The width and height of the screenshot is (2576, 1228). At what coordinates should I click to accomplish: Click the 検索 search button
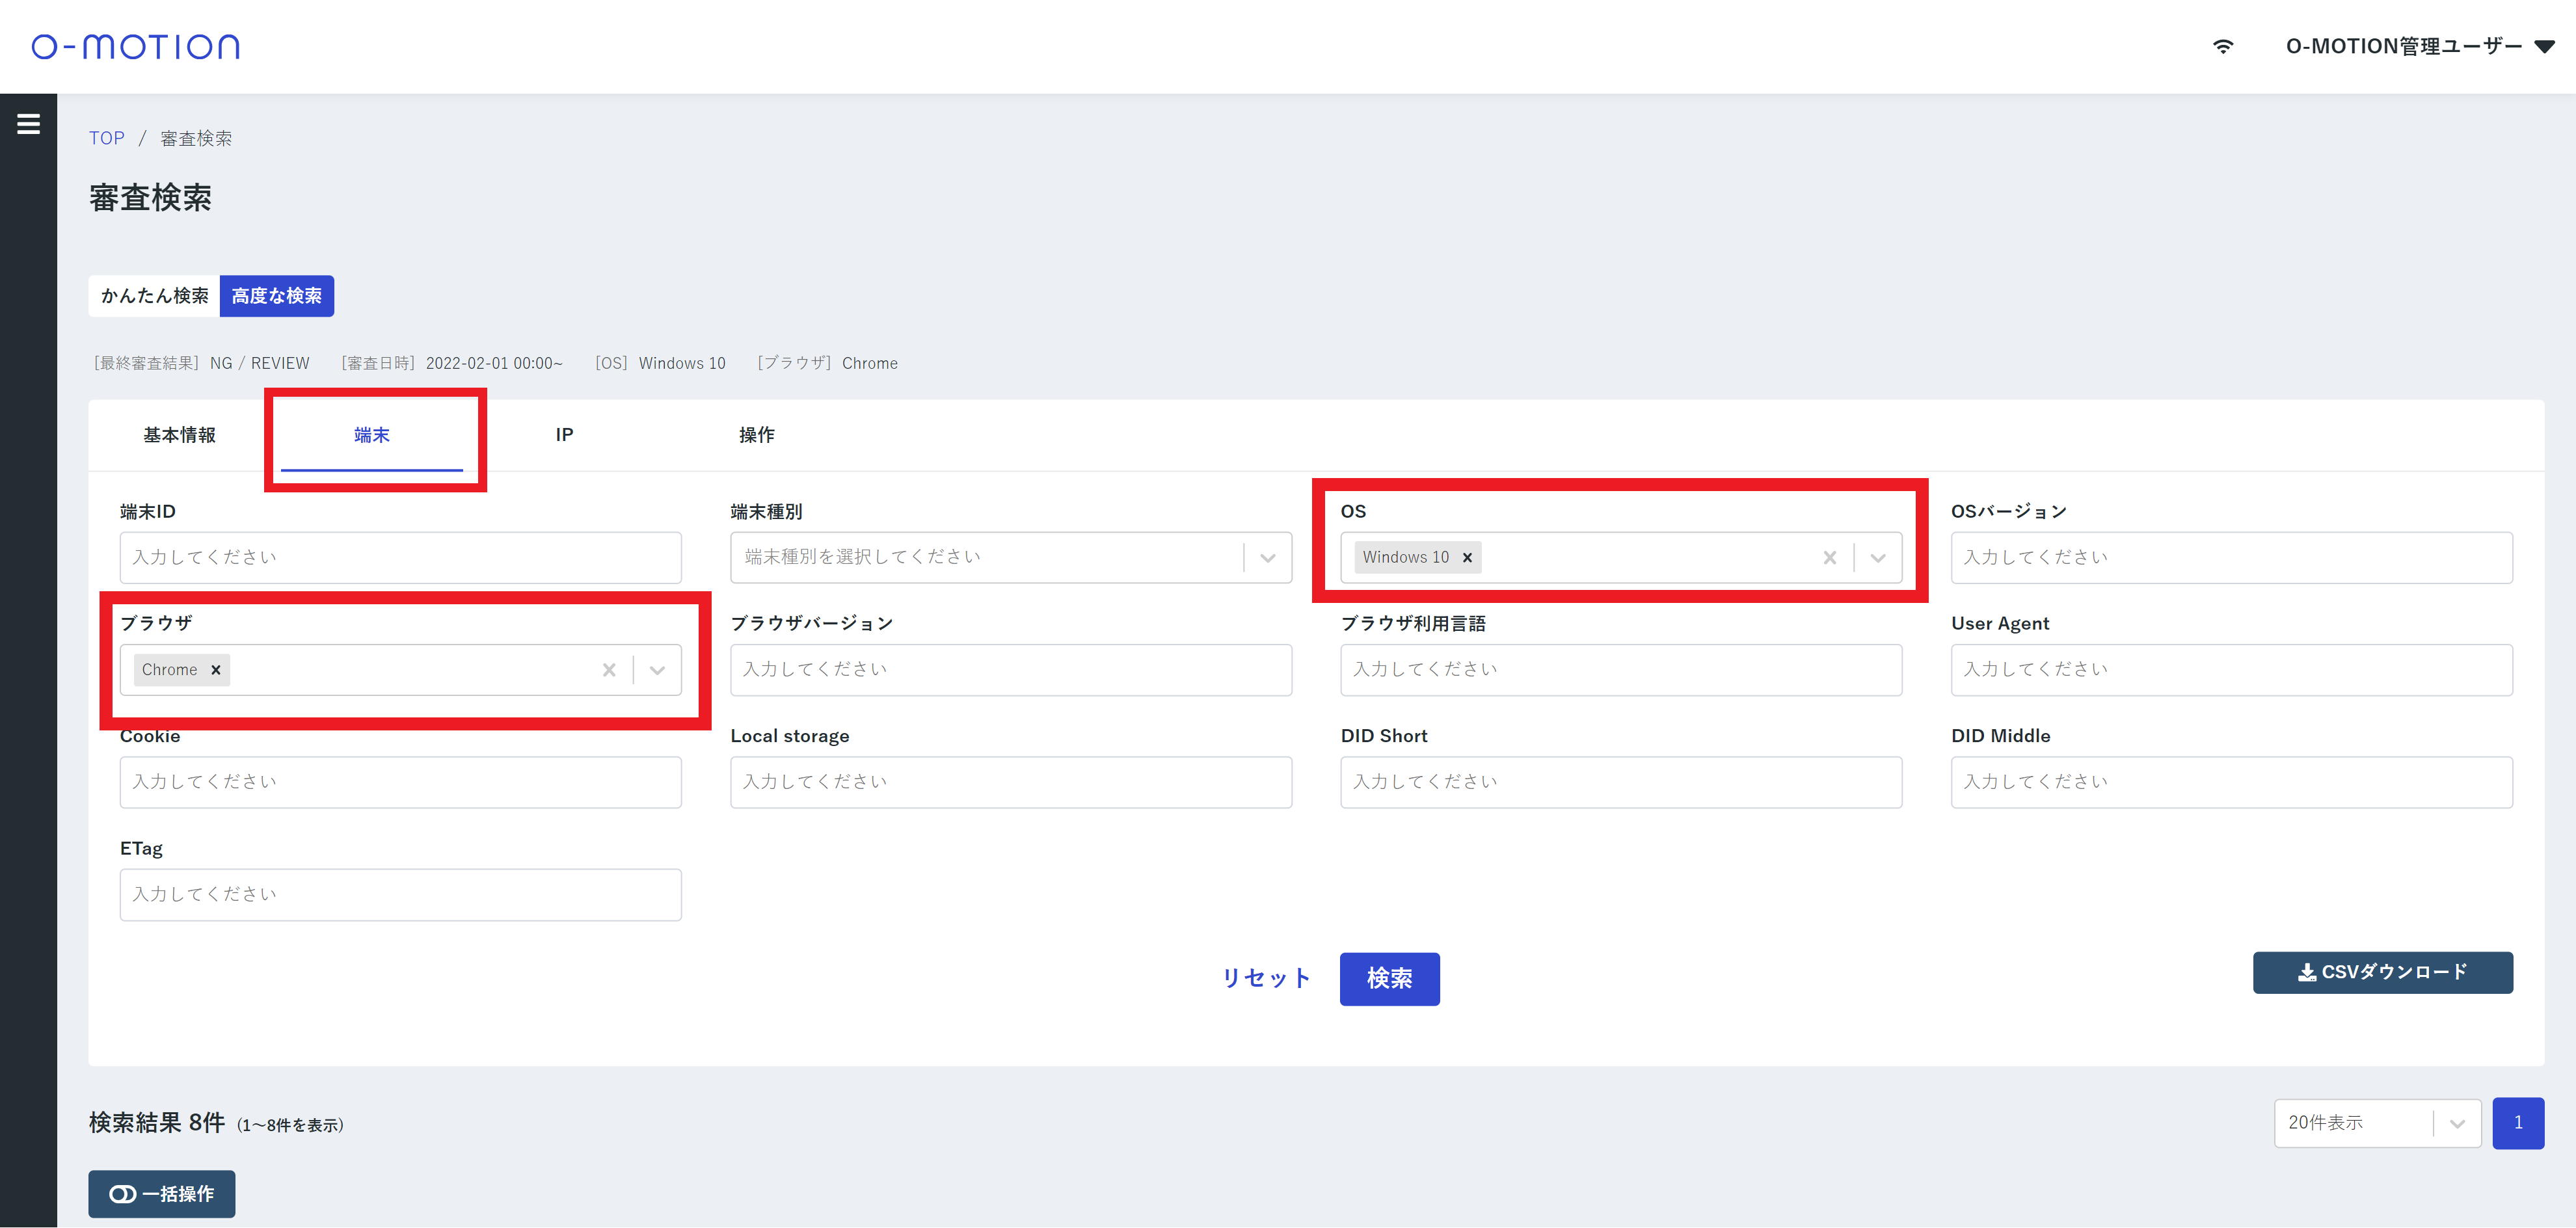click(x=1389, y=978)
